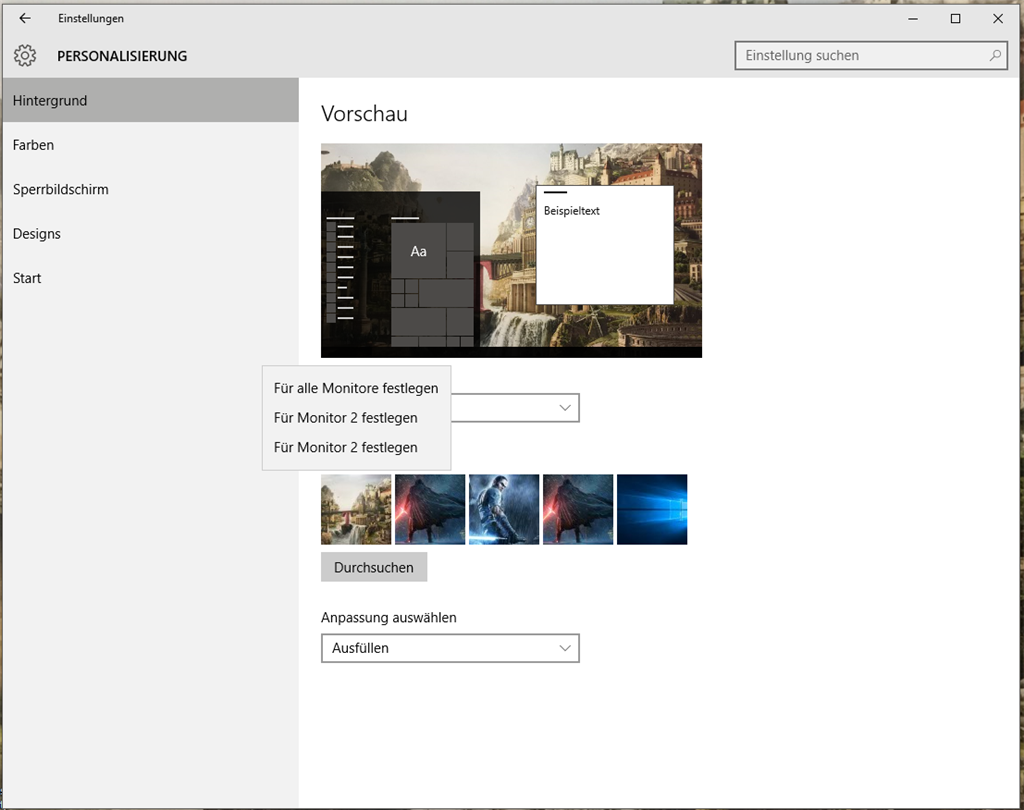Open the Sperrbildschirm settings
The image size is (1024, 810).
click(150, 189)
